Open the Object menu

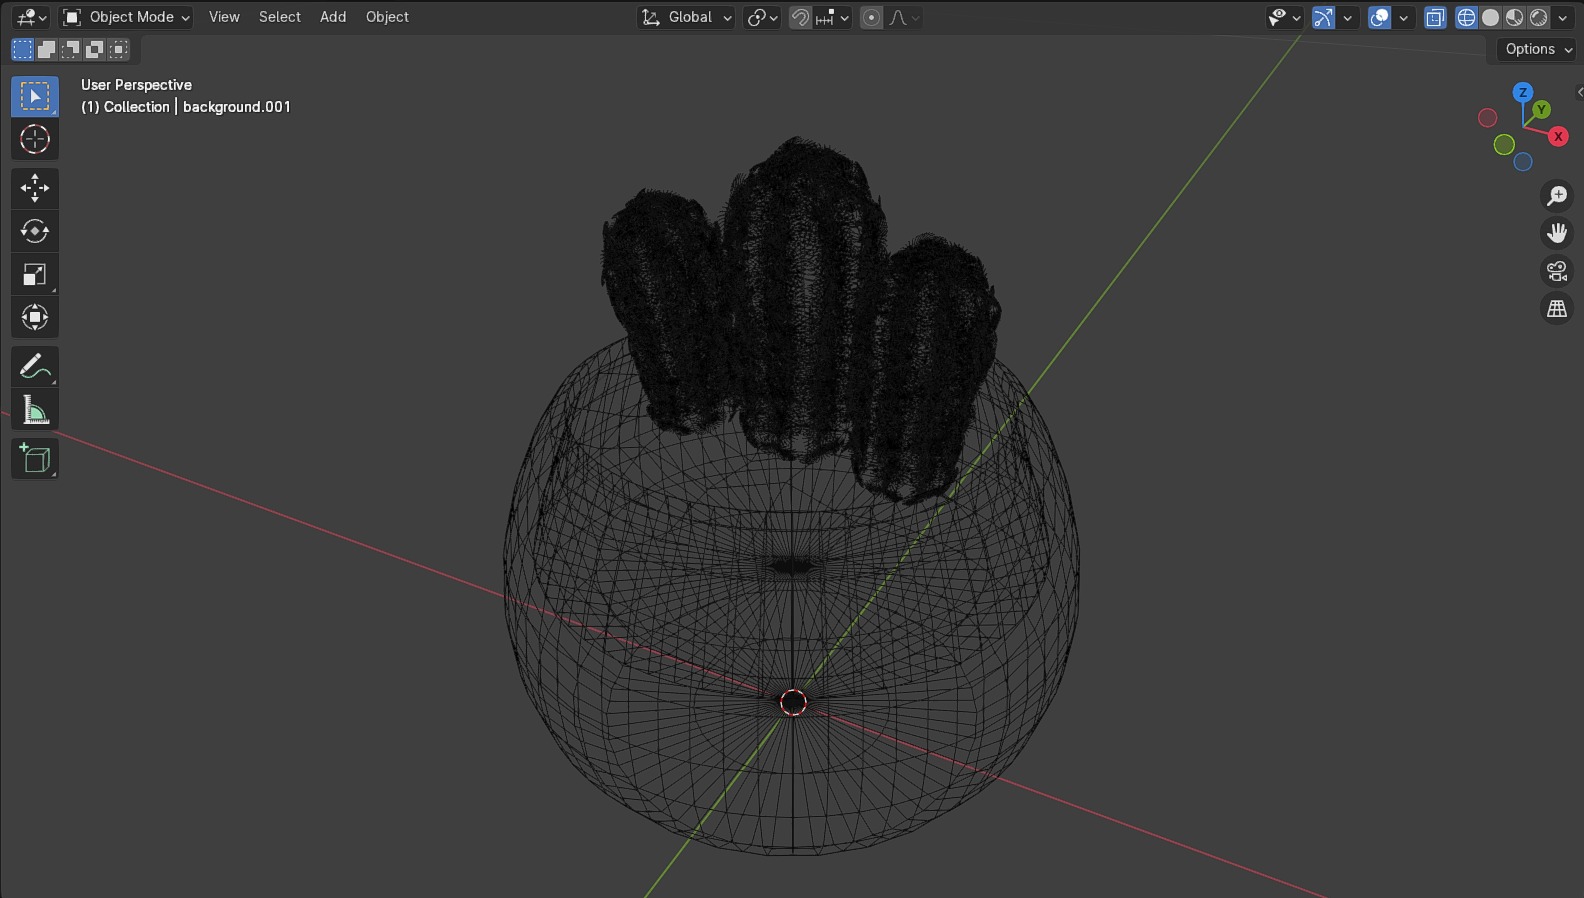(x=387, y=17)
